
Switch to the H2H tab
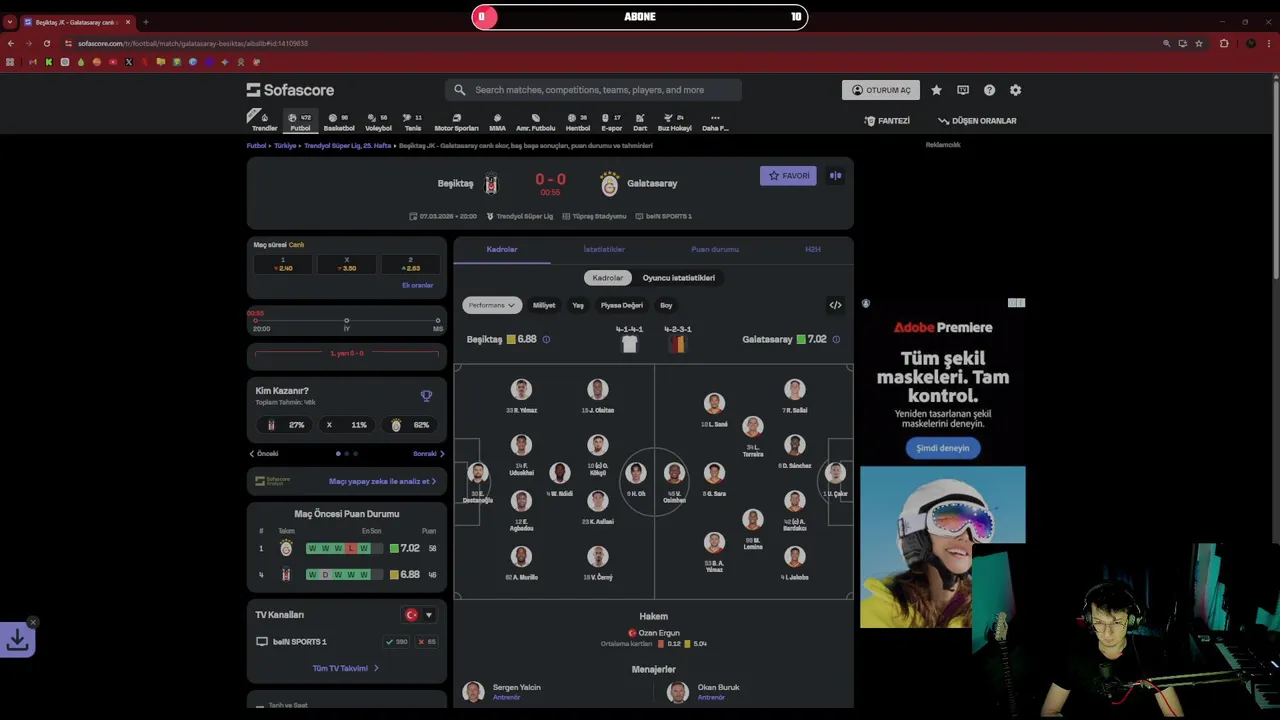click(x=813, y=249)
